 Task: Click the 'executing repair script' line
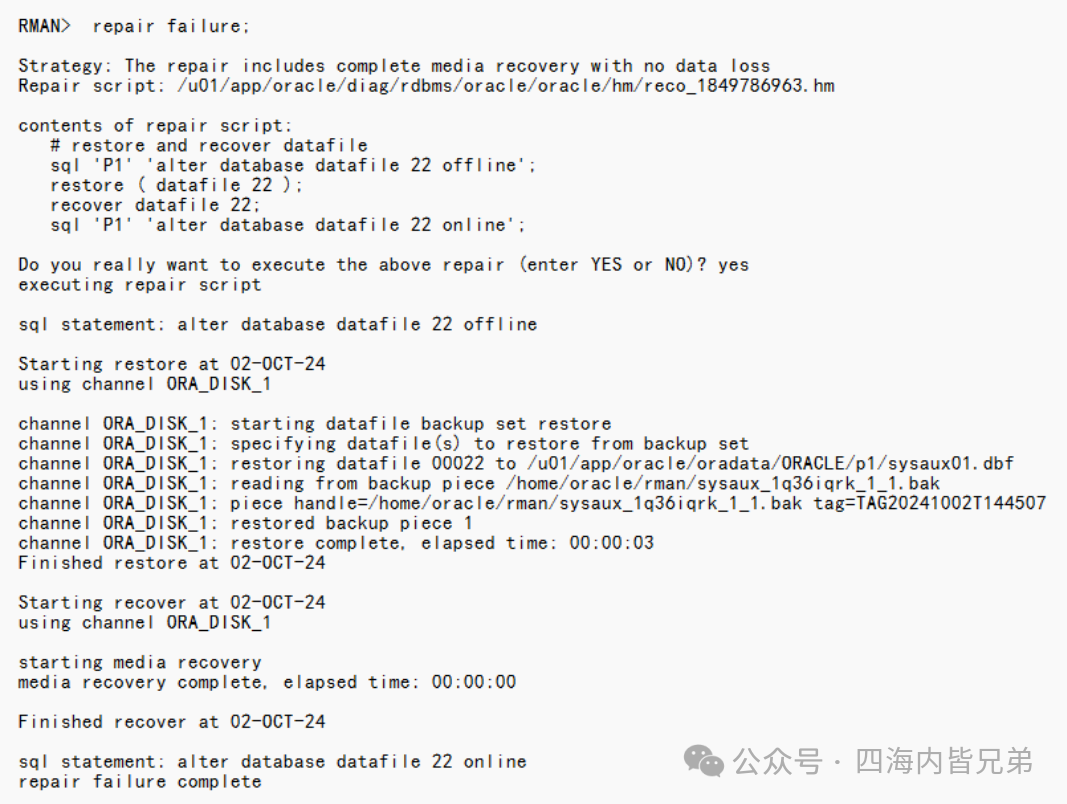(x=139, y=284)
